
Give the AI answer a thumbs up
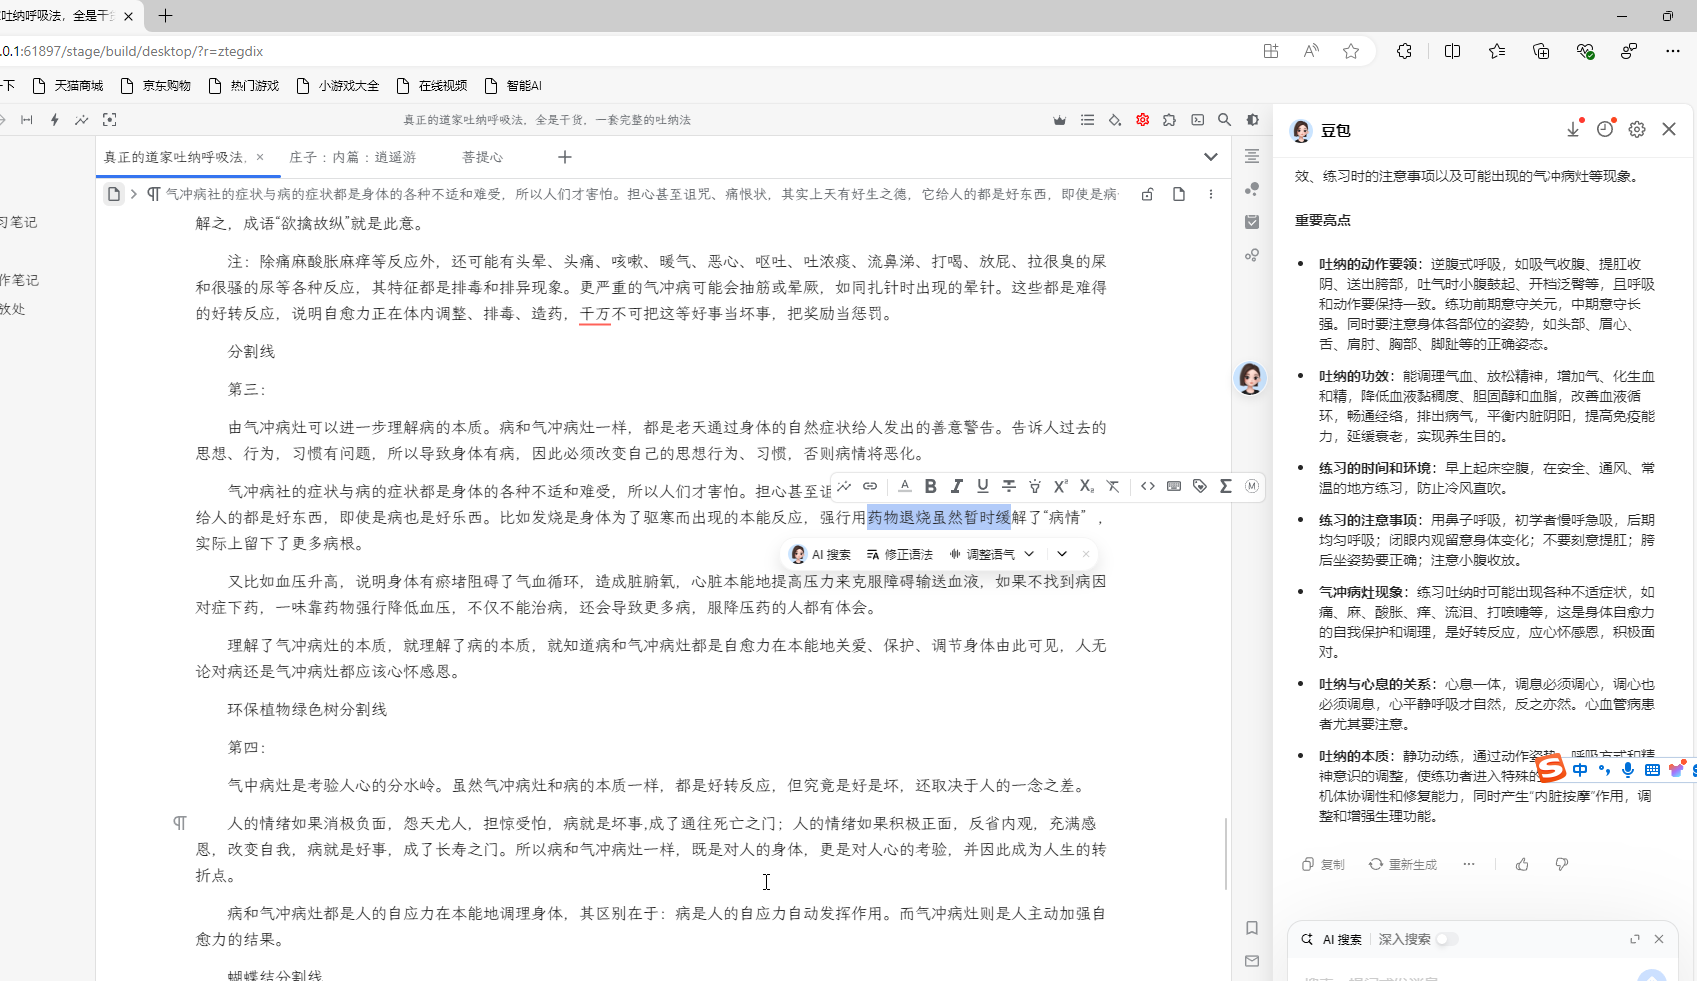pyautogui.click(x=1522, y=864)
